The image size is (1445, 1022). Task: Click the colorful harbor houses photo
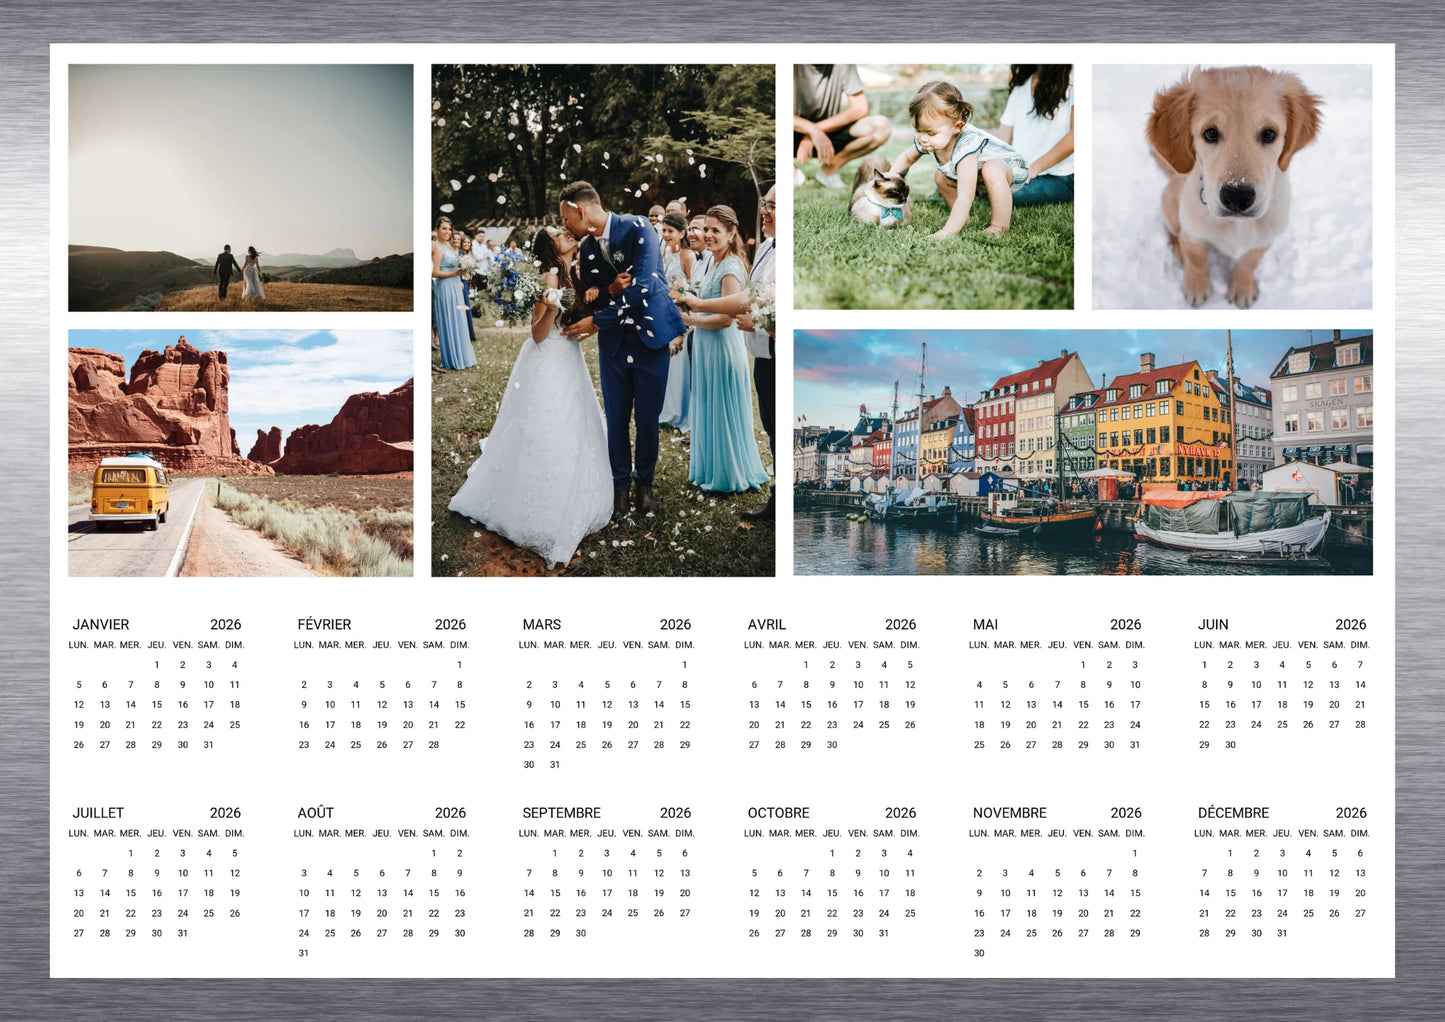pyautogui.click(x=1082, y=452)
